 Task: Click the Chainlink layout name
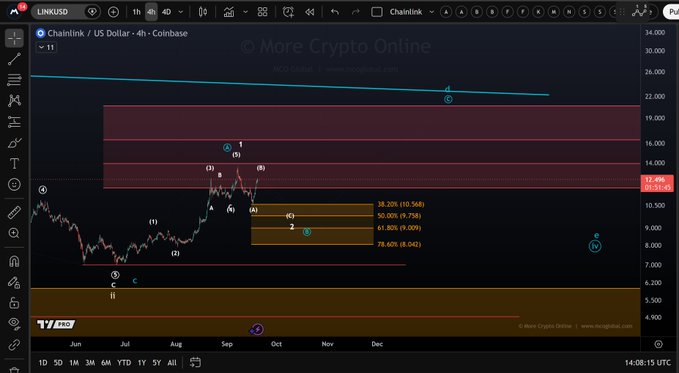tap(406, 12)
